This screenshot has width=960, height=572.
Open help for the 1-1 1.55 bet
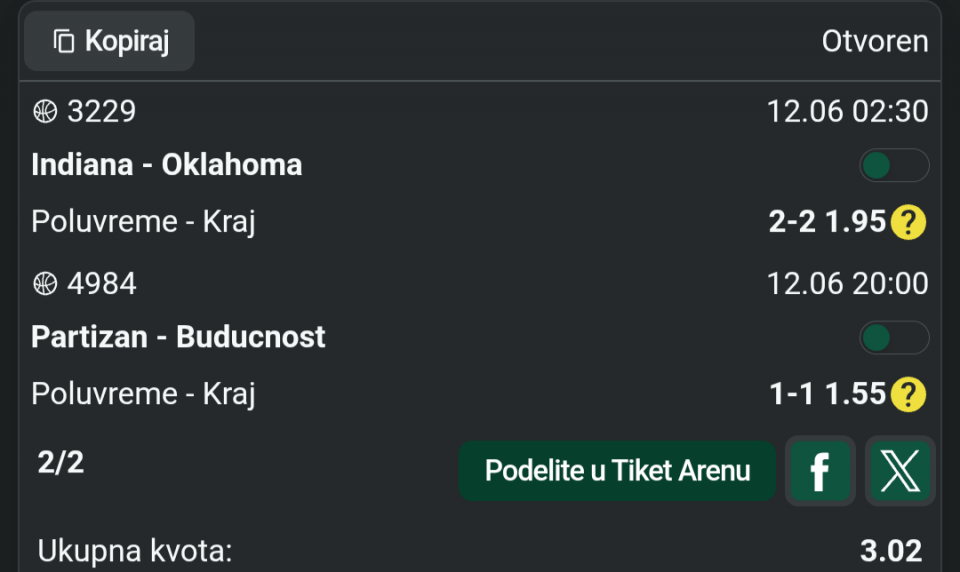(908, 394)
